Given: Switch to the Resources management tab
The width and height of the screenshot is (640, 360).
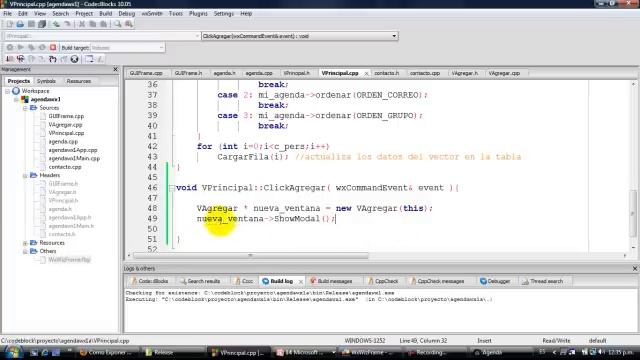Looking at the screenshot, I should click(79, 81).
